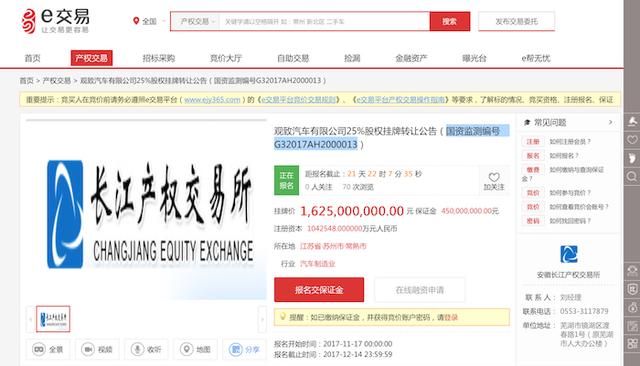Open the 招标采购 navigation tab
640x366 pixels.
158,58
